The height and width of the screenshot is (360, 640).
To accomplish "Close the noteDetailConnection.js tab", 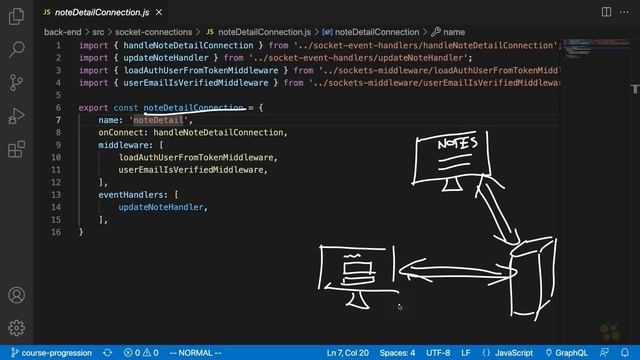I will pos(159,13).
